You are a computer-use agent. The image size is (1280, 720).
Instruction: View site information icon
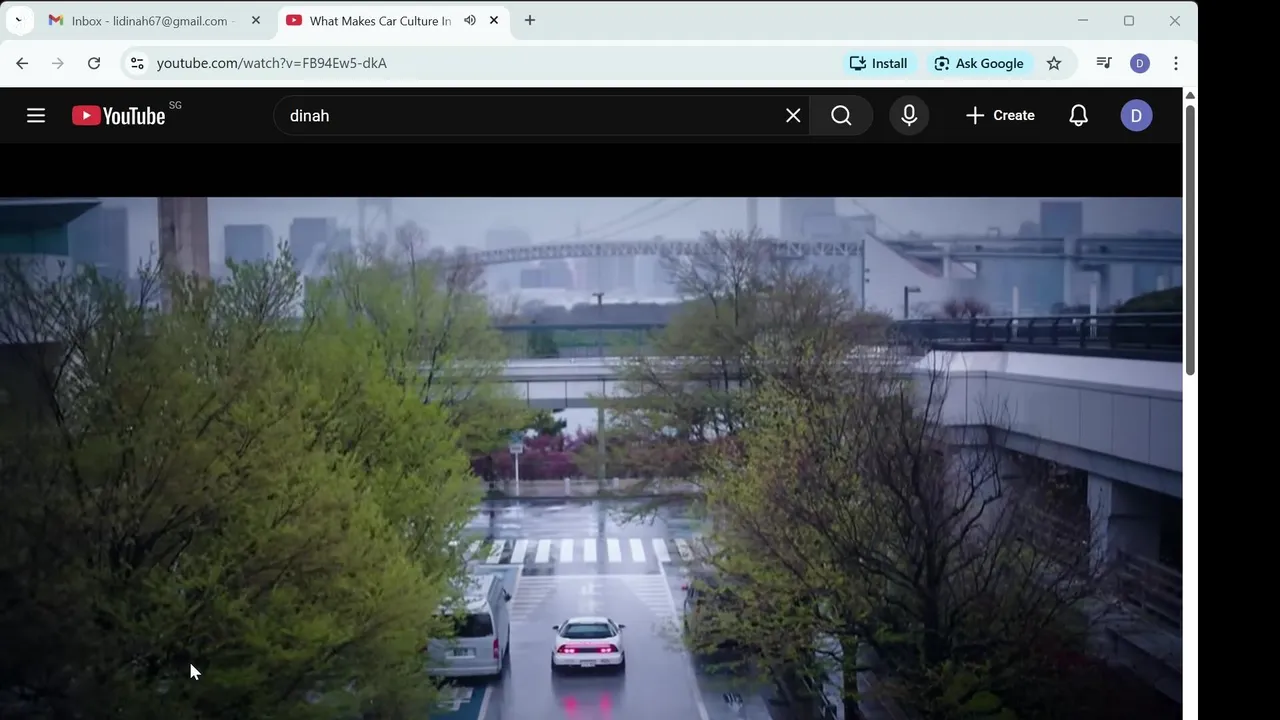(x=137, y=63)
